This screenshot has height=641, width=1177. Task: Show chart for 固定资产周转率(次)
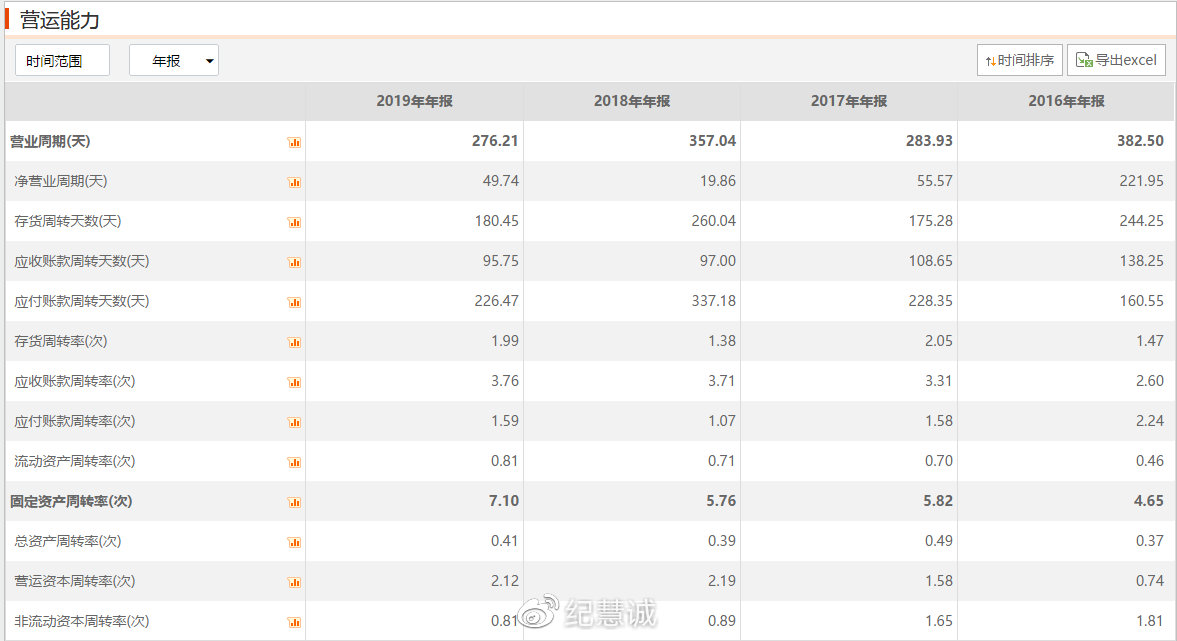(294, 502)
